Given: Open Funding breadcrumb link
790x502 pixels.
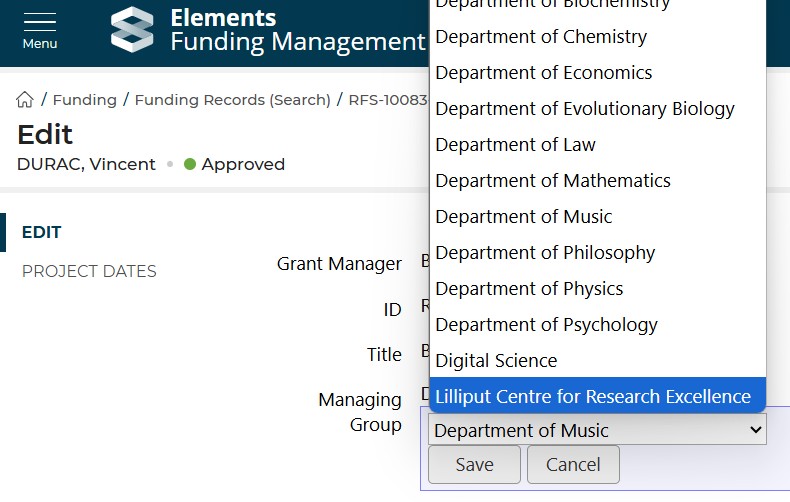Looking at the screenshot, I should click(84, 100).
